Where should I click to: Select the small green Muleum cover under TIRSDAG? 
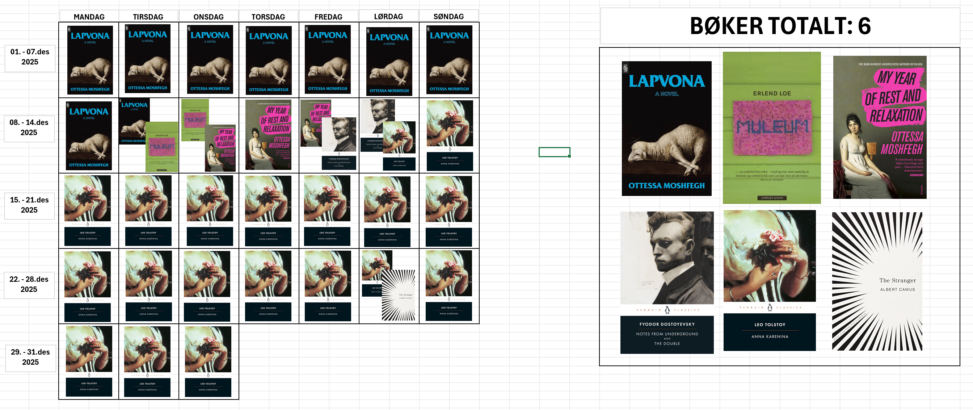coord(160,147)
